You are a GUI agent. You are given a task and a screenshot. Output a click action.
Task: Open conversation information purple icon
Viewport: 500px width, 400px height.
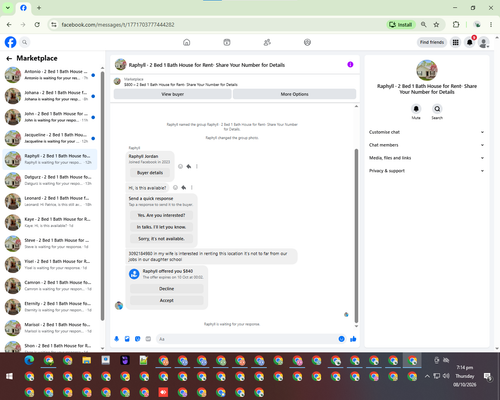coord(350,65)
